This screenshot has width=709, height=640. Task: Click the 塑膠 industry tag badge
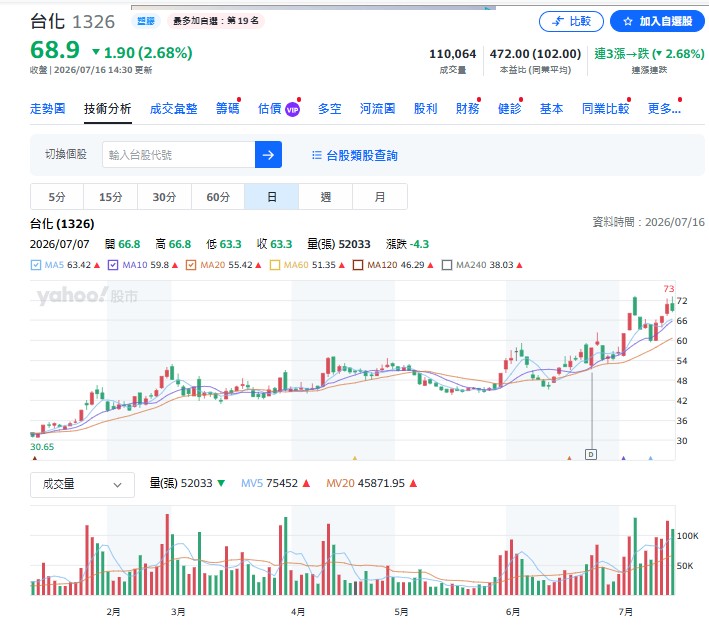[x=146, y=21]
